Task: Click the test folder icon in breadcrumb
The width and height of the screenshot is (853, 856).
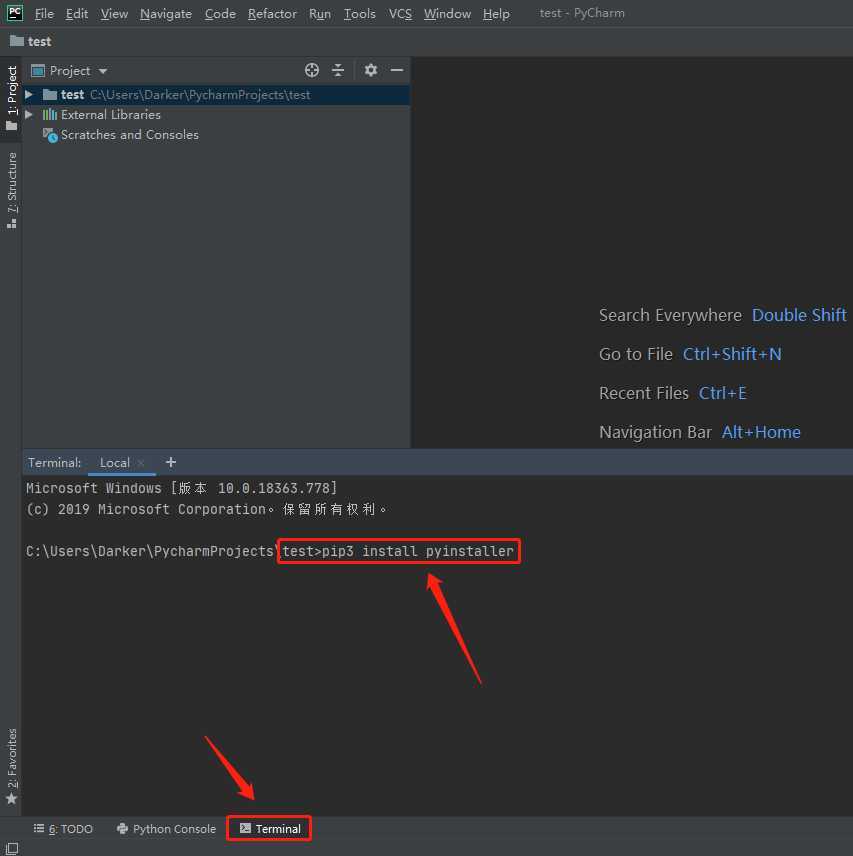Action: coord(17,41)
